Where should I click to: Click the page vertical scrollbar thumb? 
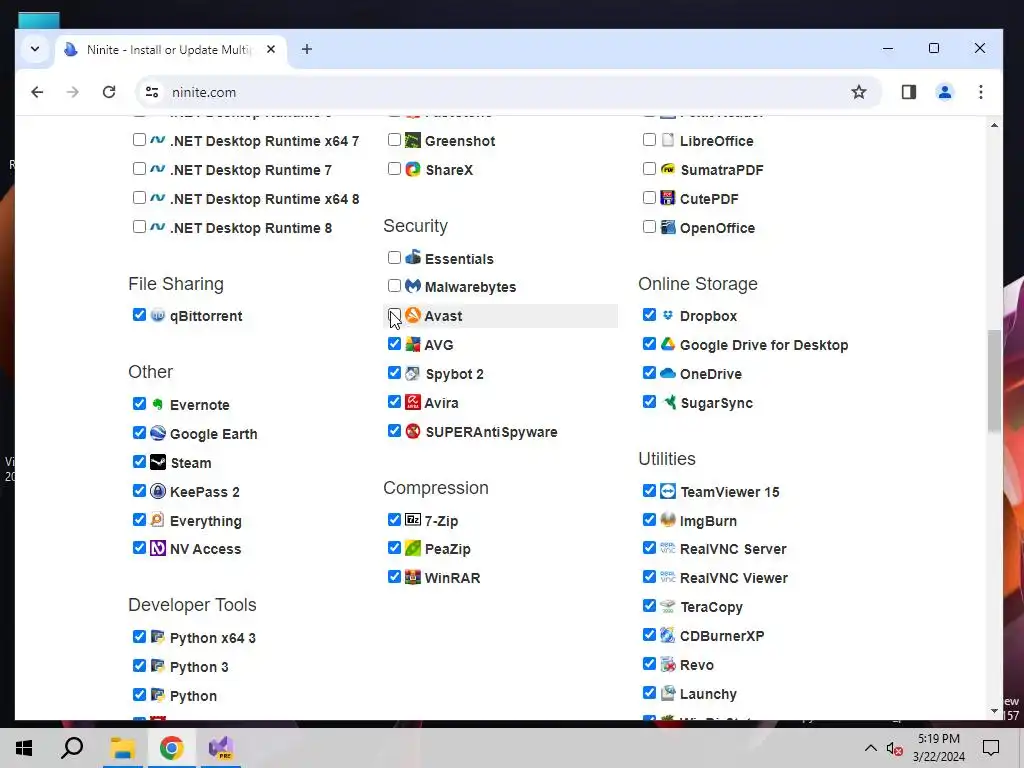tap(994, 381)
